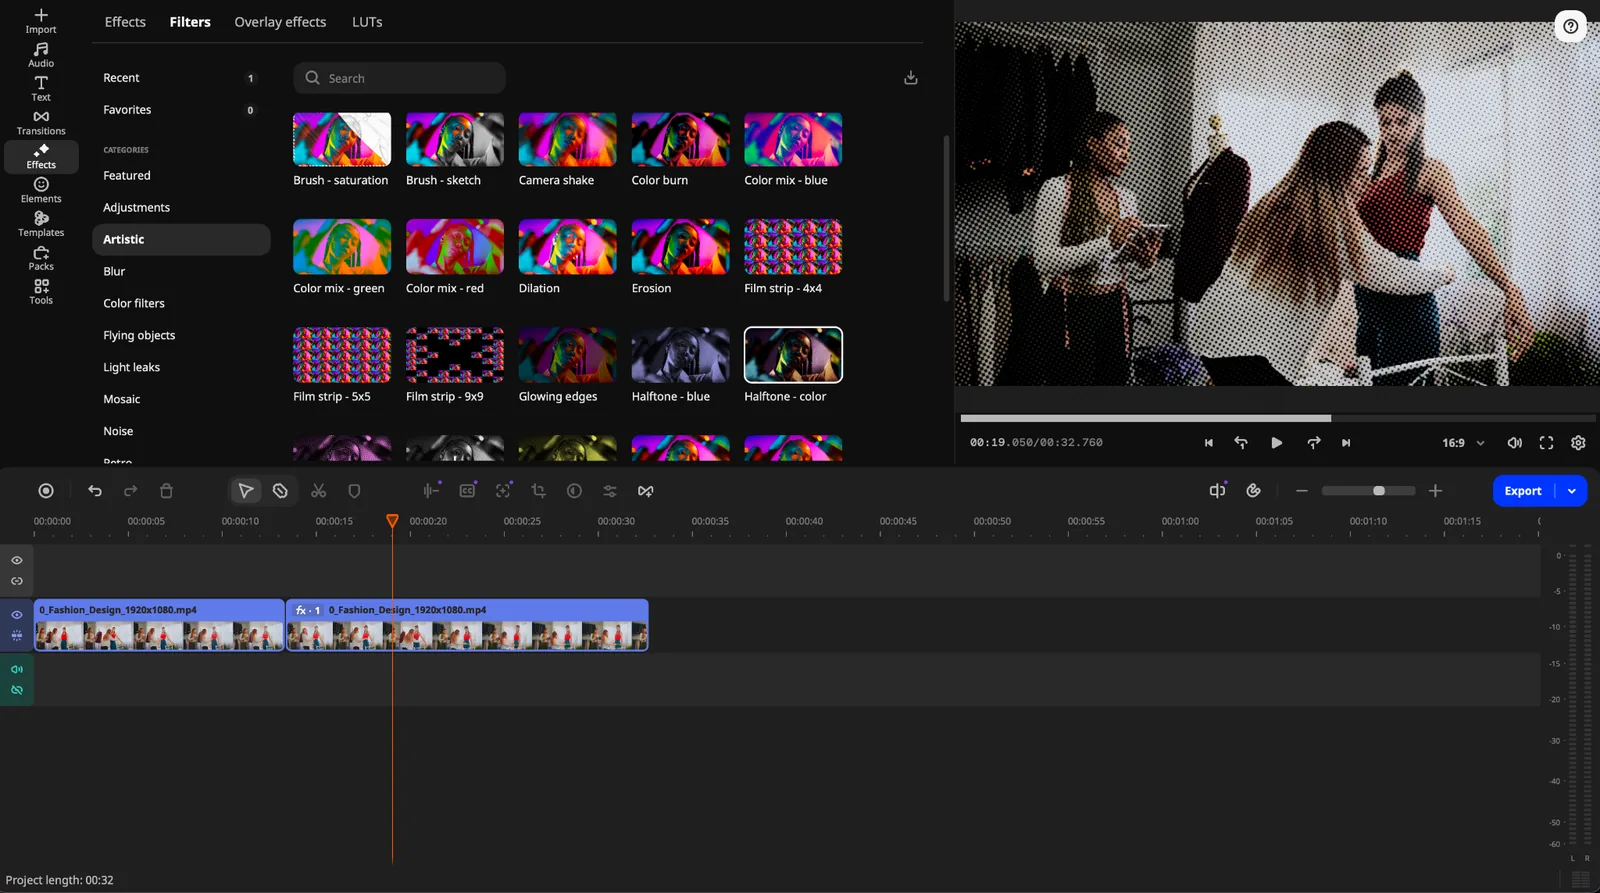Toggle the link icon on top track
1600x893 pixels.
click(x=17, y=581)
